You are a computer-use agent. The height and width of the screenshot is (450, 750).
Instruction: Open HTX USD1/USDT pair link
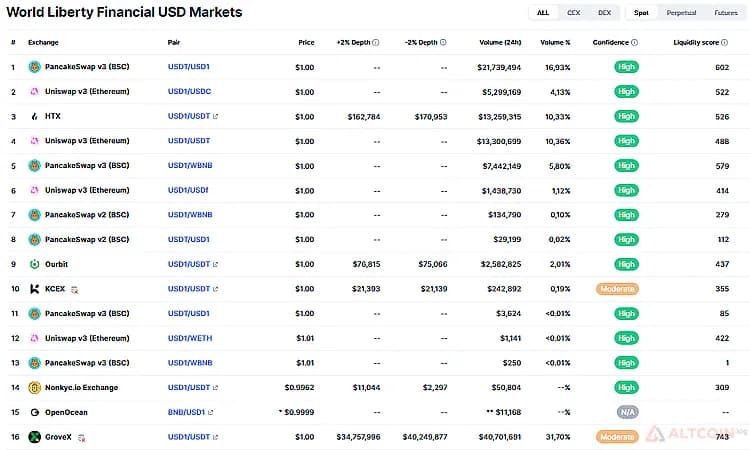point(189,116)
